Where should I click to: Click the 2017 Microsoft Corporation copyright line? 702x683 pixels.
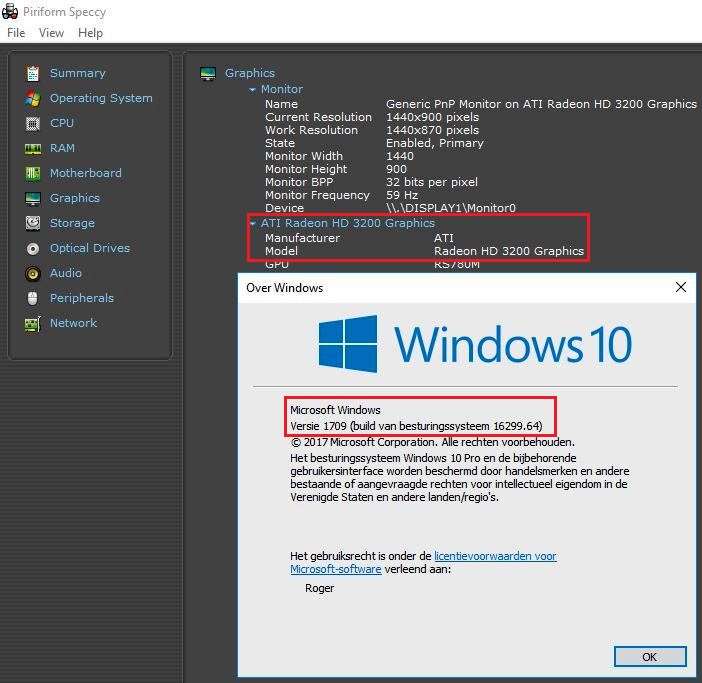click(432, 442)
